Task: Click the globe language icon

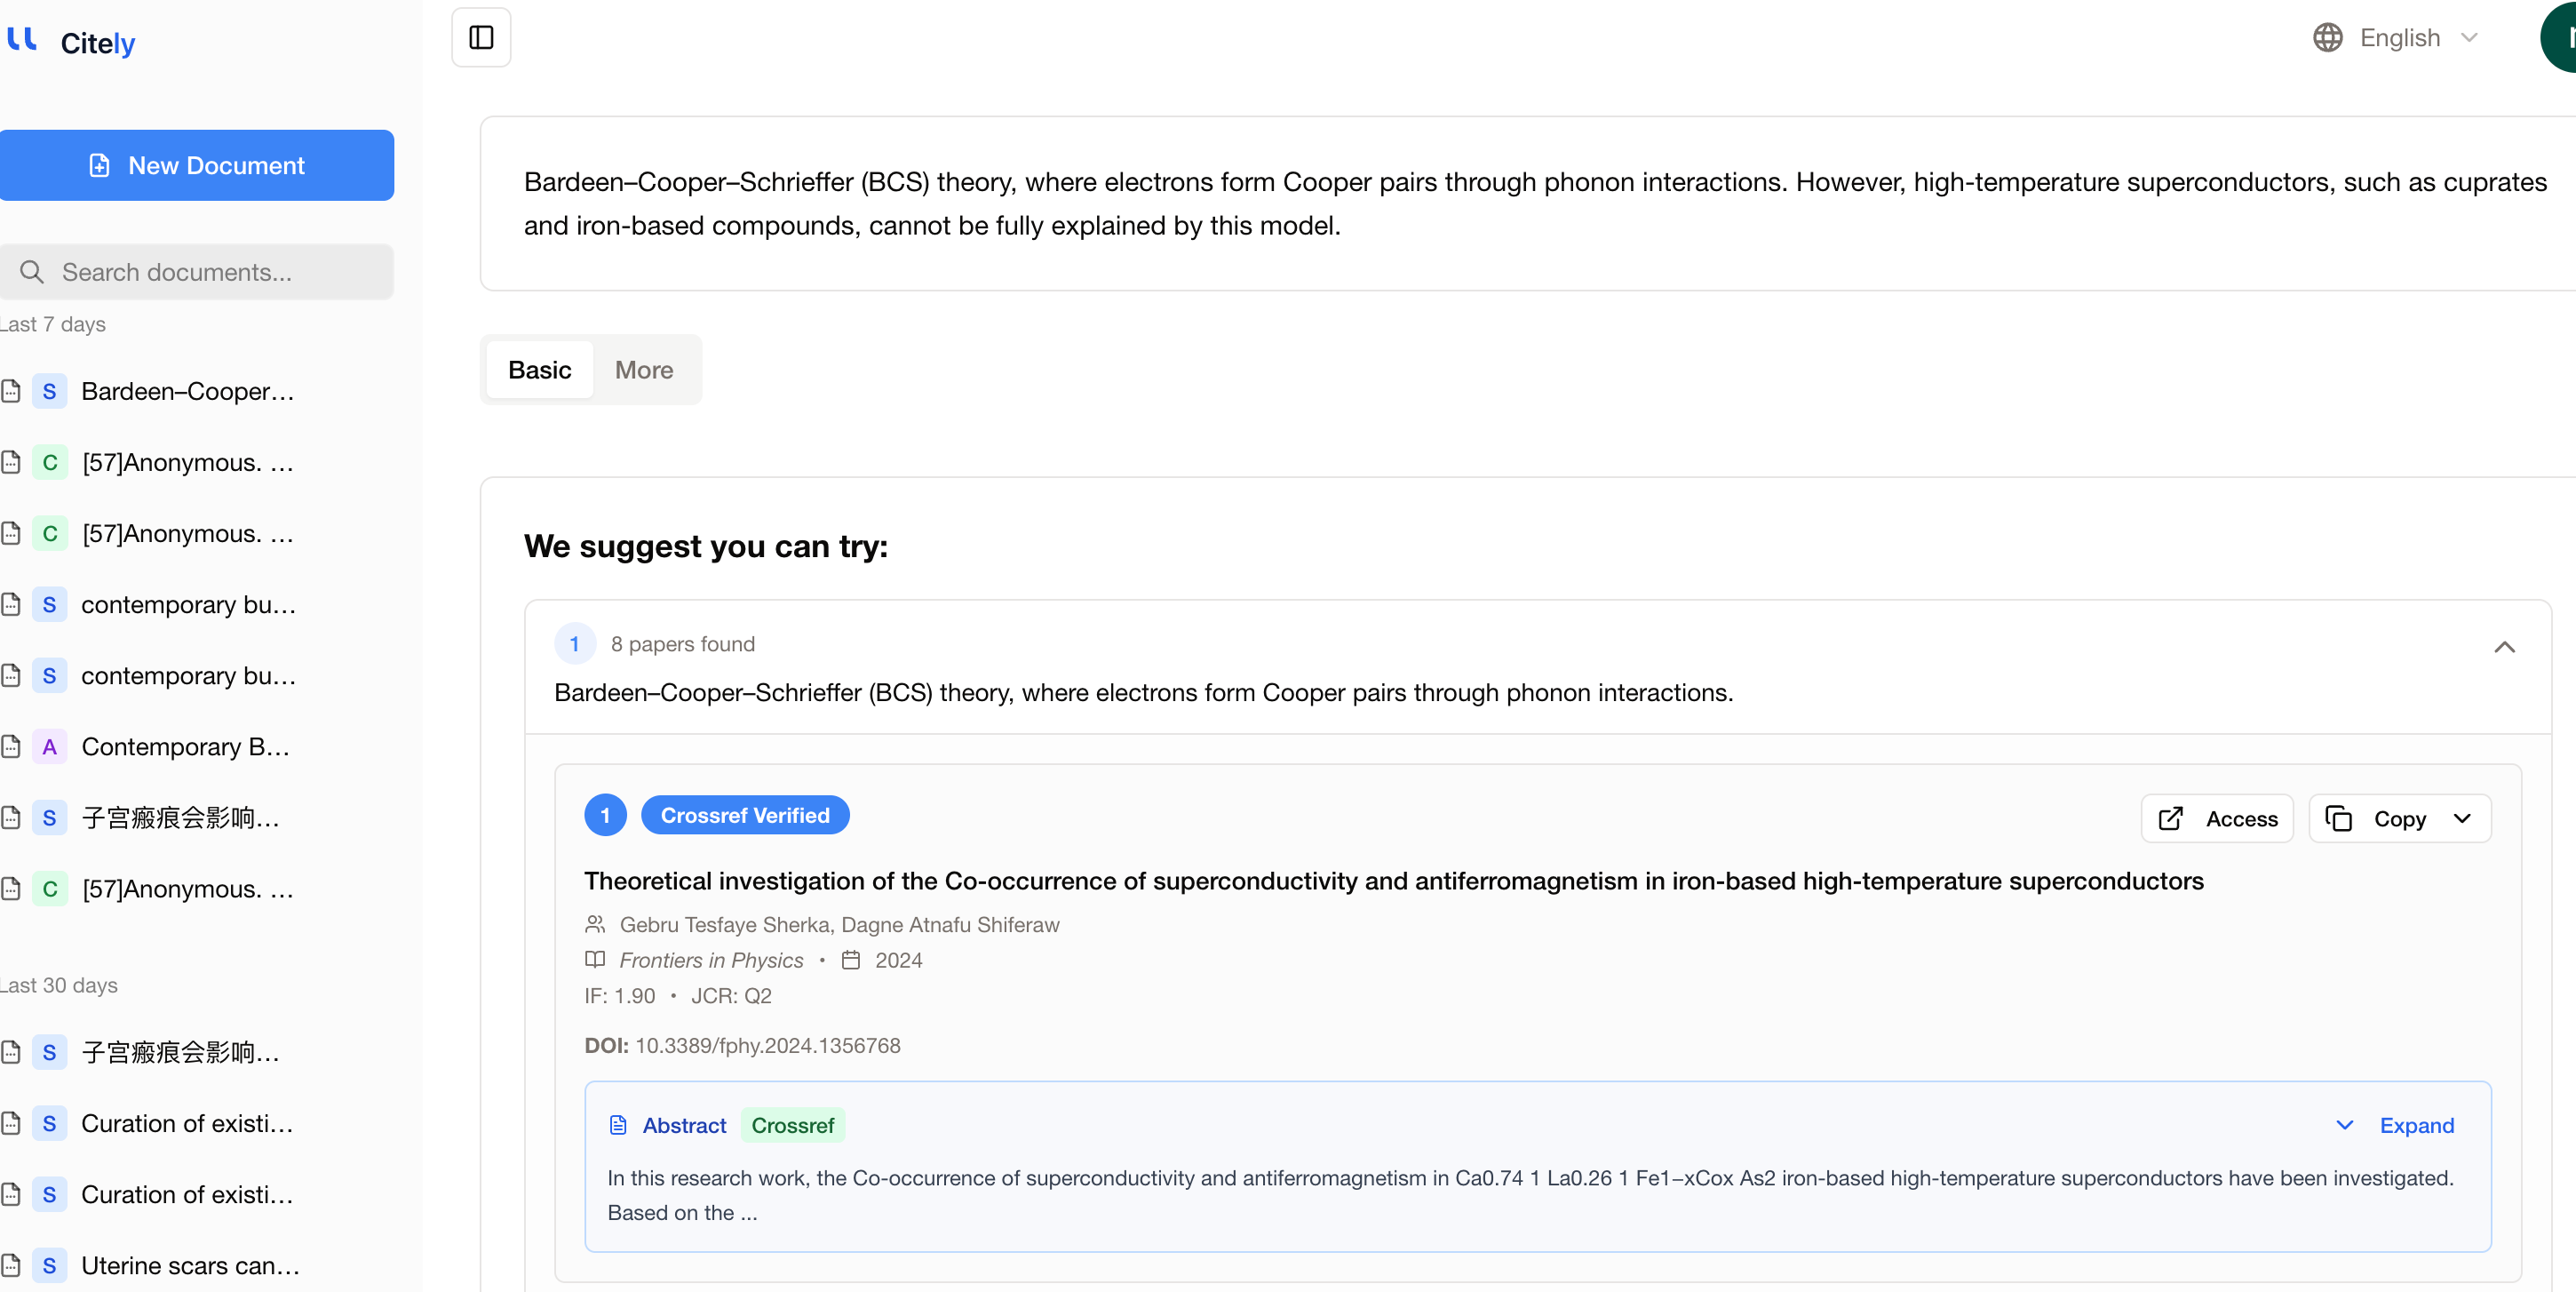Action: 2327,38
